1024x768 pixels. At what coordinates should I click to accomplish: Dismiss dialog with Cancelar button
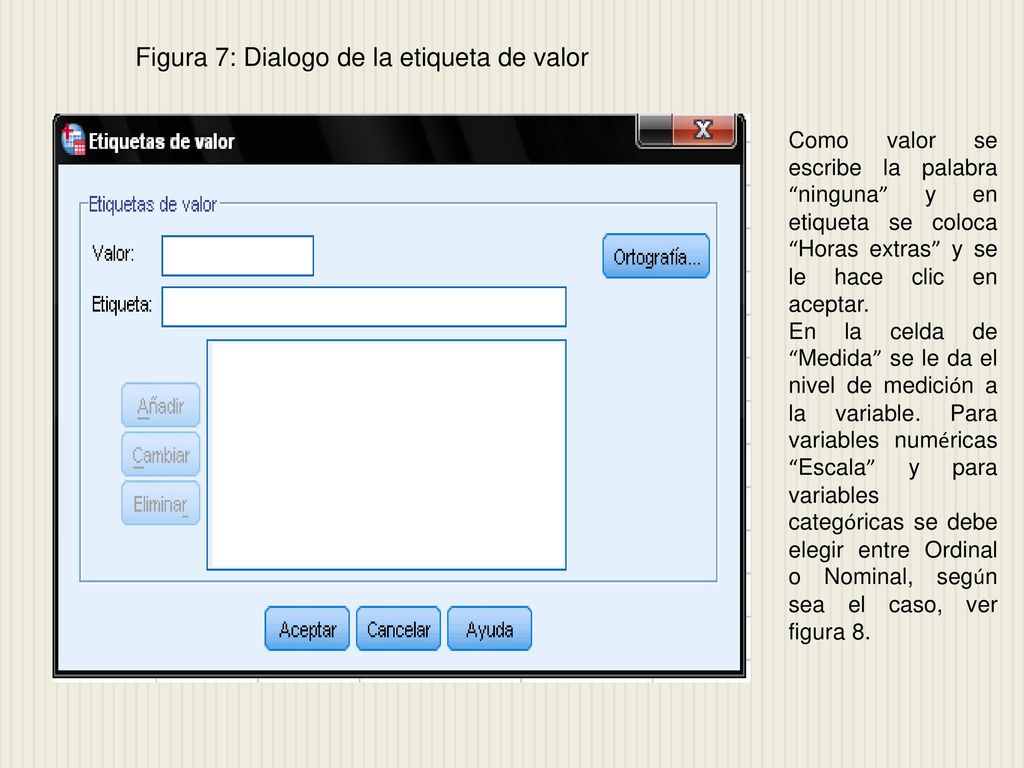(398, 629)
